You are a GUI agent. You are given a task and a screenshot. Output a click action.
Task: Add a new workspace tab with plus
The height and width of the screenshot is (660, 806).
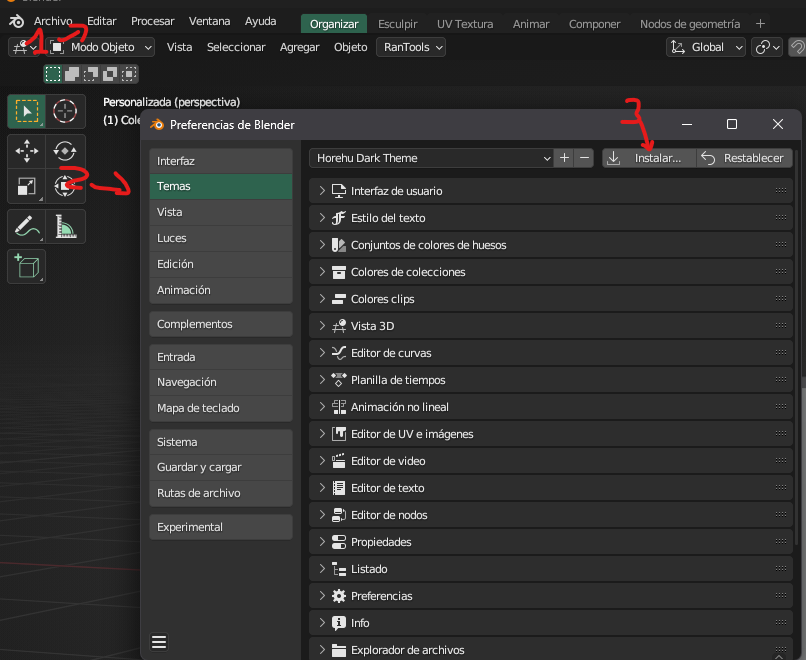point(761,24)
